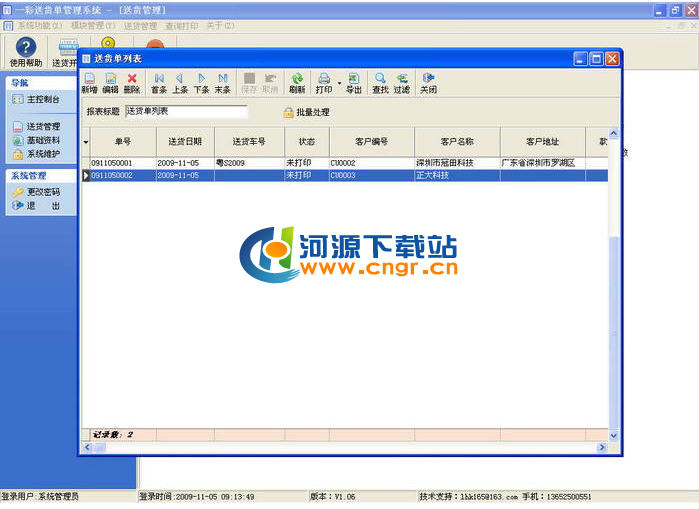The height and width of the screenshot is (509, 699).
Task: Sort by the 送货日期 column header
Action: coord(185,142)
